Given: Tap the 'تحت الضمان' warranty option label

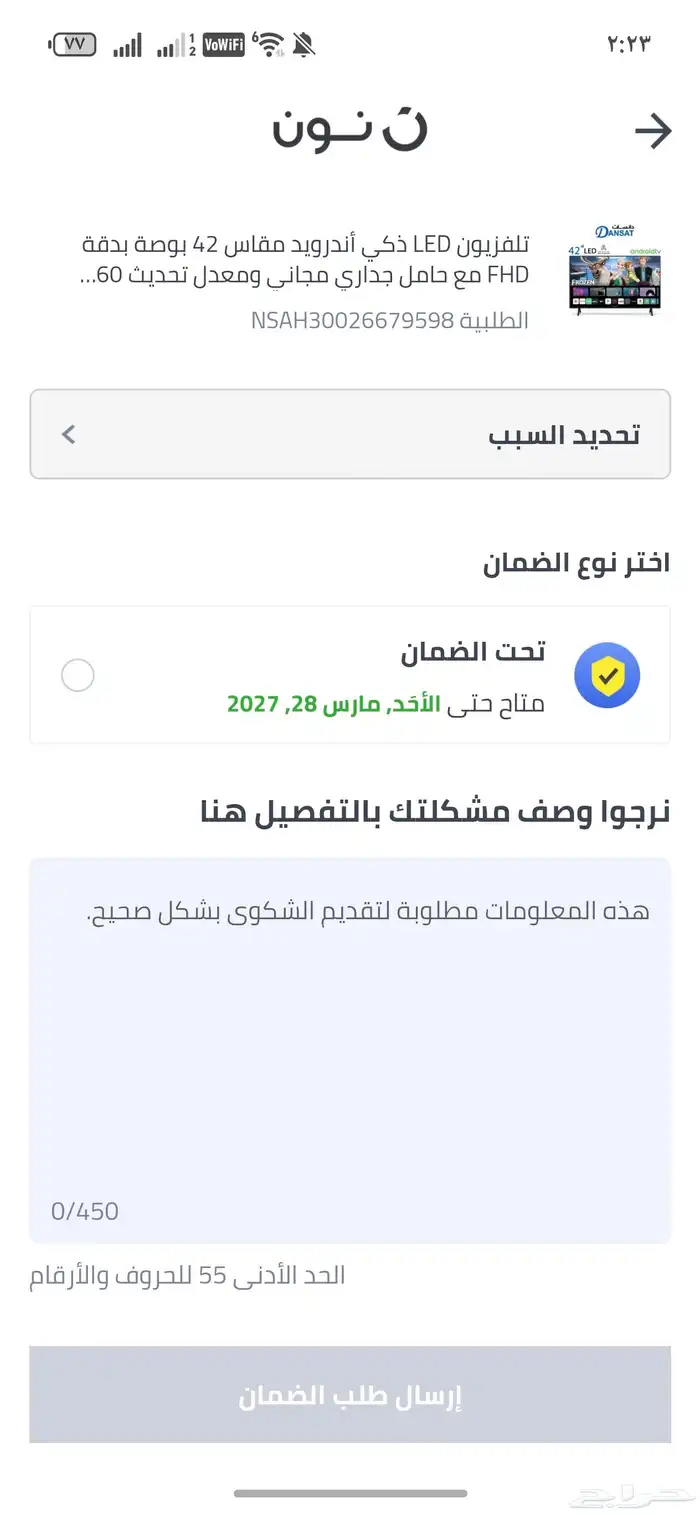Looking at the screenshot, I should click(472, 652).
